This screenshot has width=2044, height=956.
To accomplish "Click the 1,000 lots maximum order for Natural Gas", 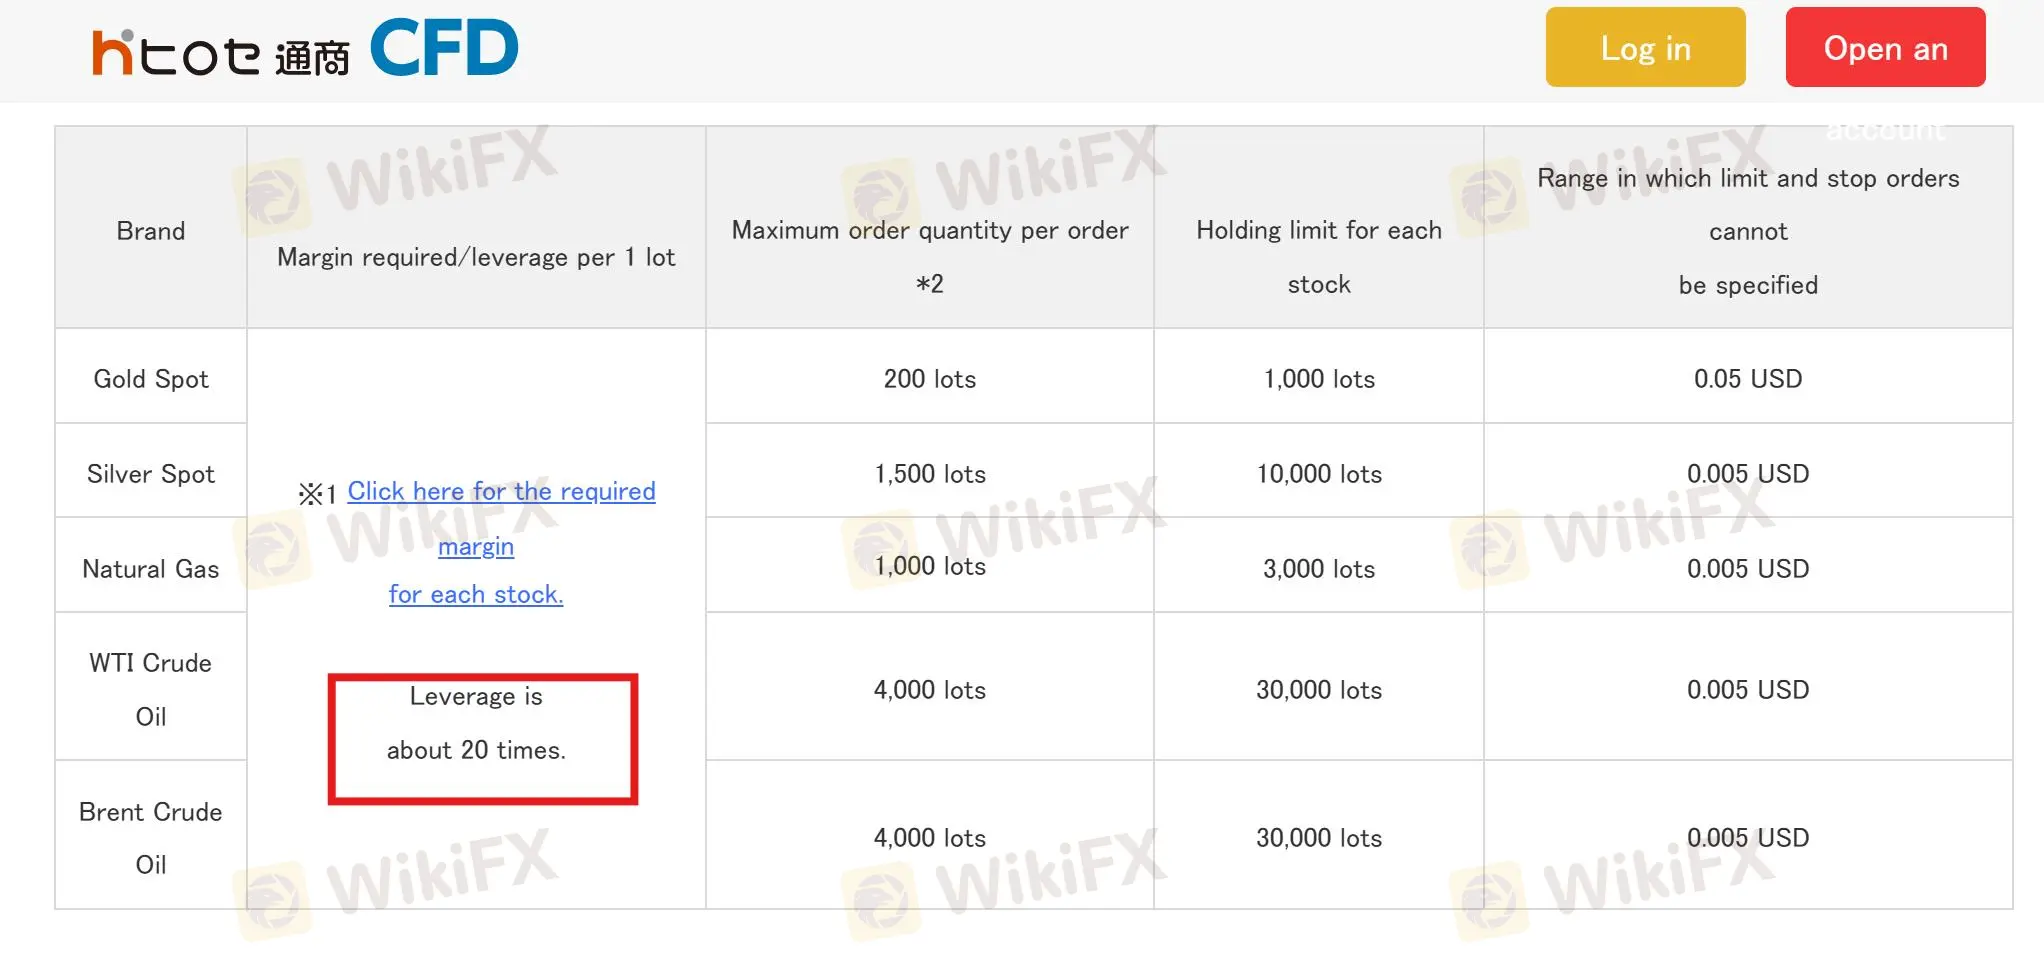I will 930,566.
